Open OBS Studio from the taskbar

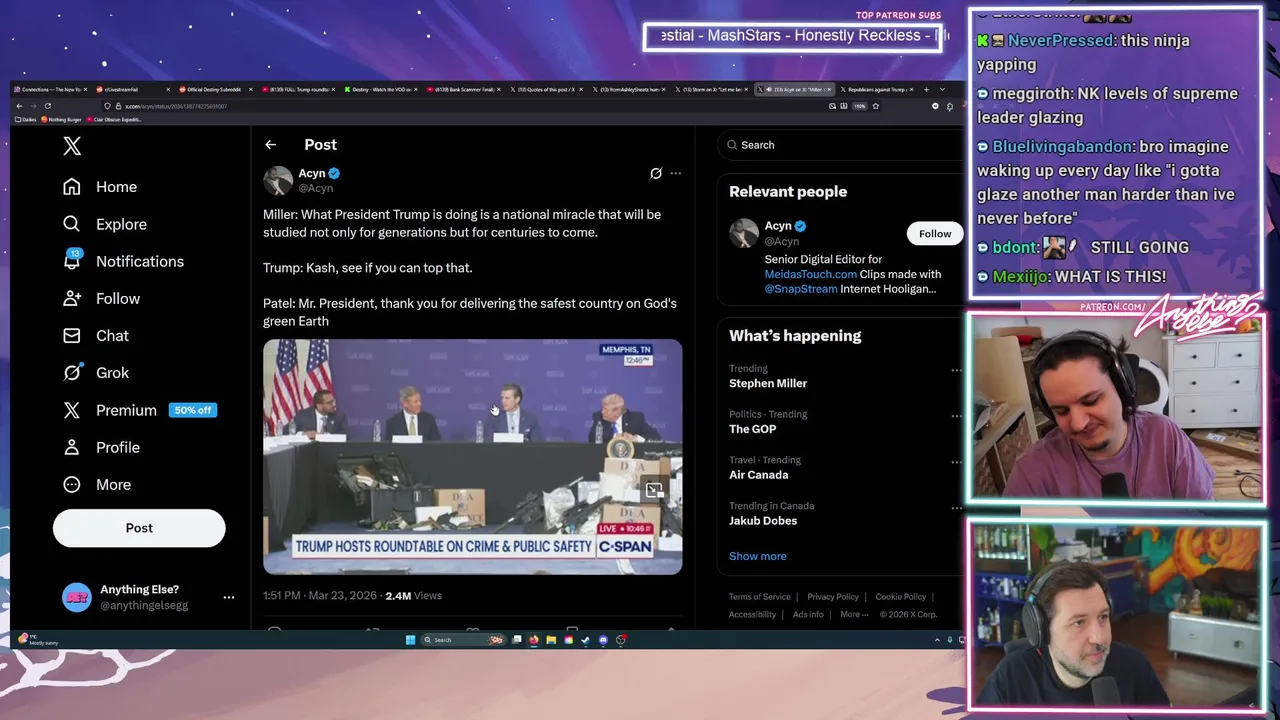[621, 640]
